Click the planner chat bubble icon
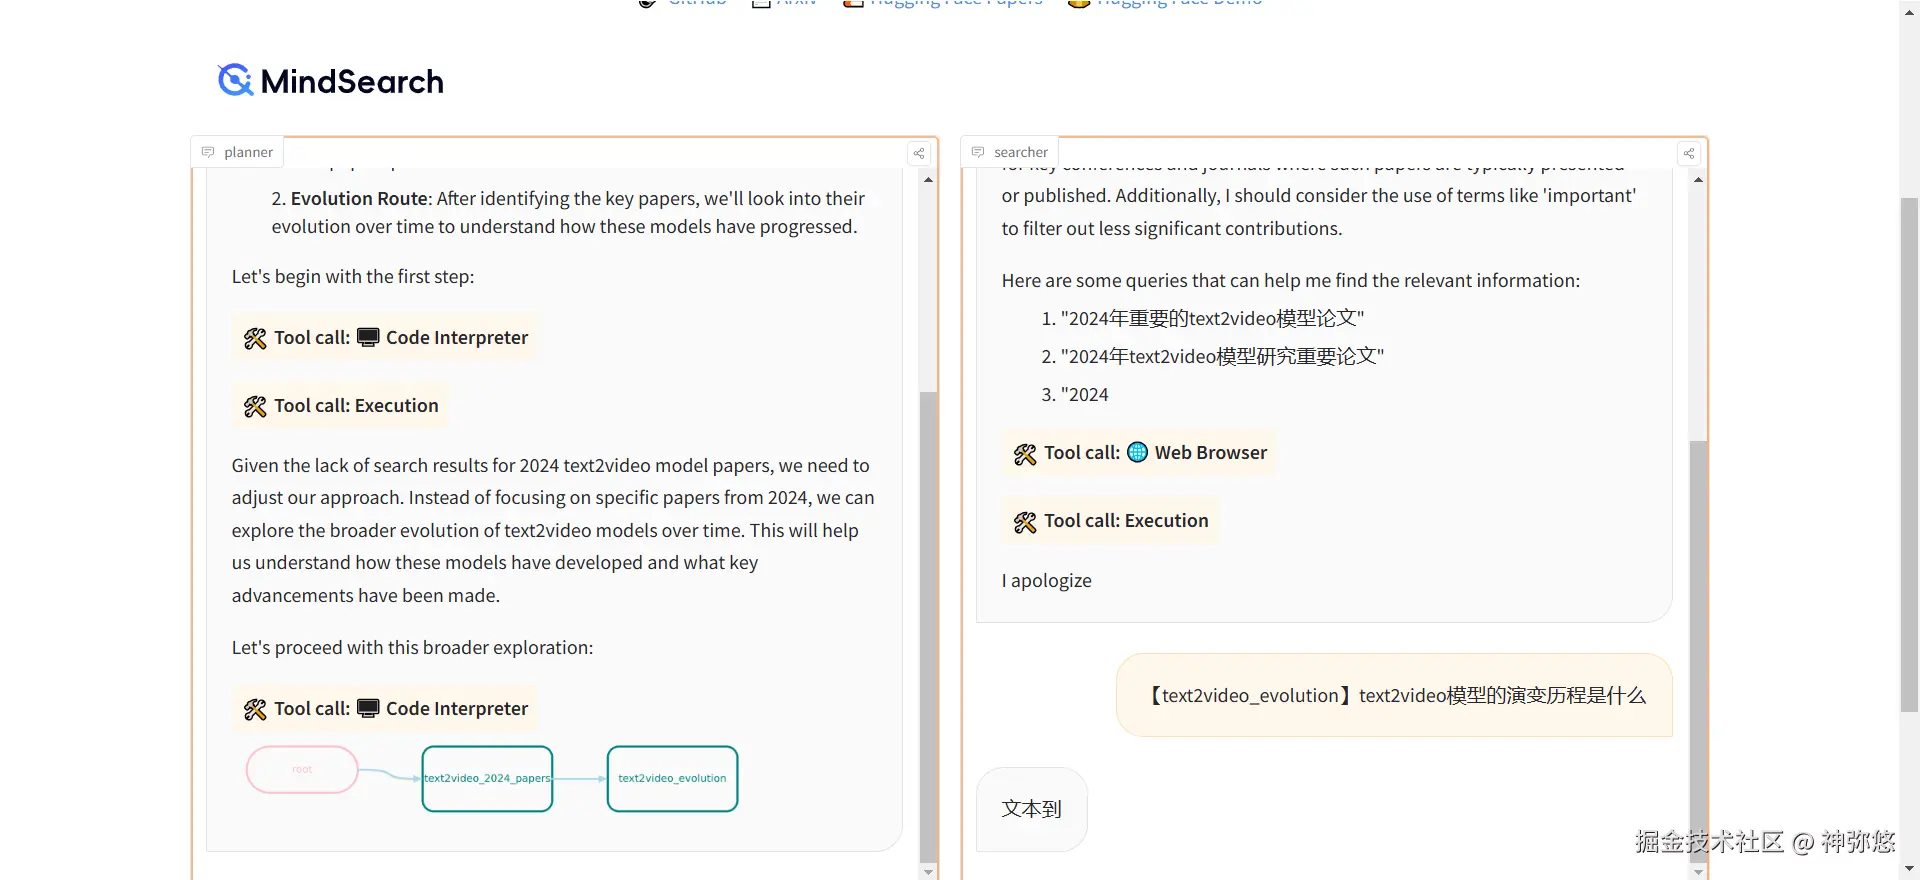Image resolution: width=1920 pixels, height=880 pixels. (x=208, y=152)
